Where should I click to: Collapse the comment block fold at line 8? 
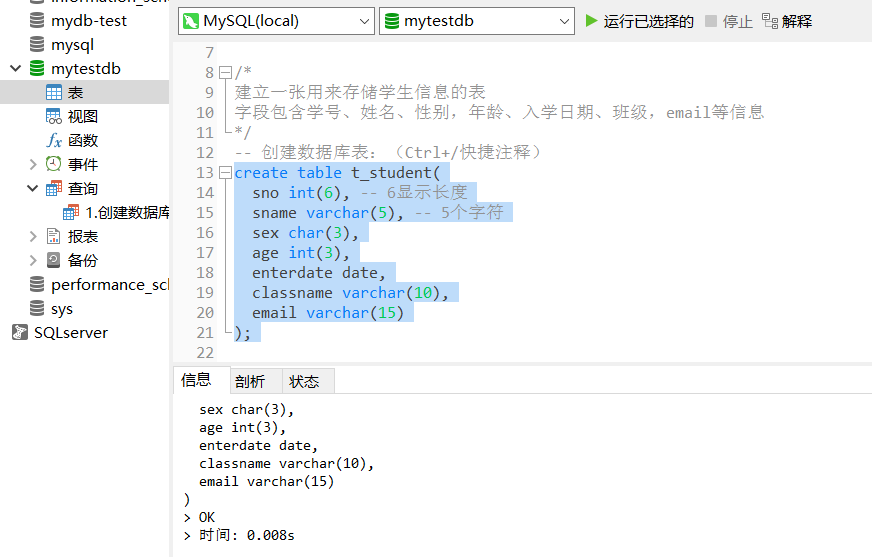tap(225, 72)
